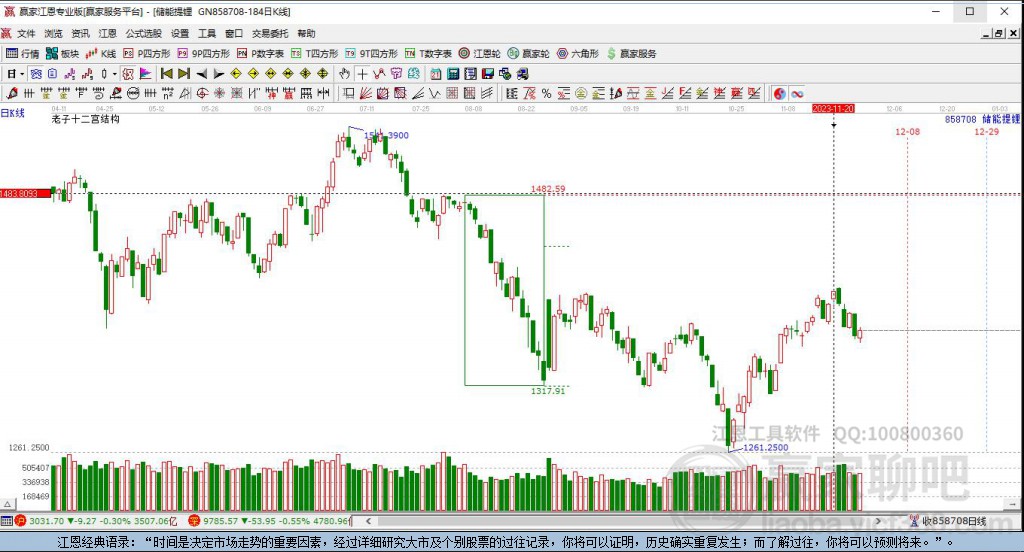The width and height of the screenshot is (1024, 552).
Task: Open the 设置 menu
Action: 180,33
